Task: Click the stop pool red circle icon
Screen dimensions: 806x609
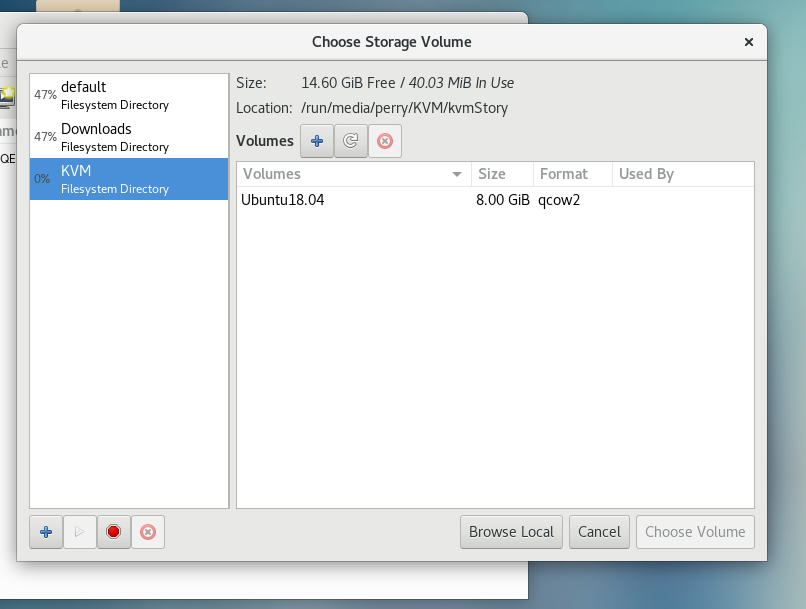Action: tap(113, 532)
